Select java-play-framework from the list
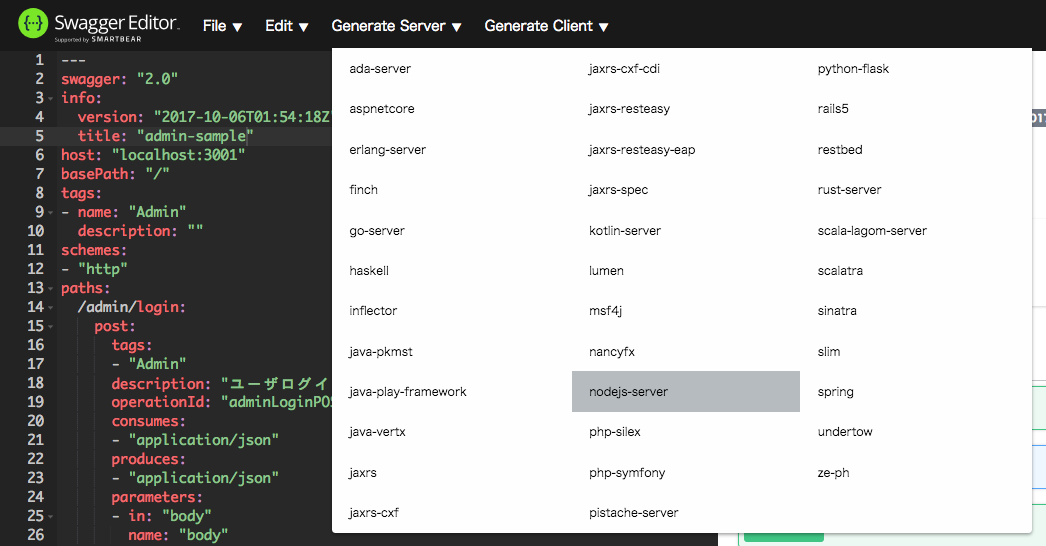This screenshot has height=546, width=1046. tap(408, 392)
